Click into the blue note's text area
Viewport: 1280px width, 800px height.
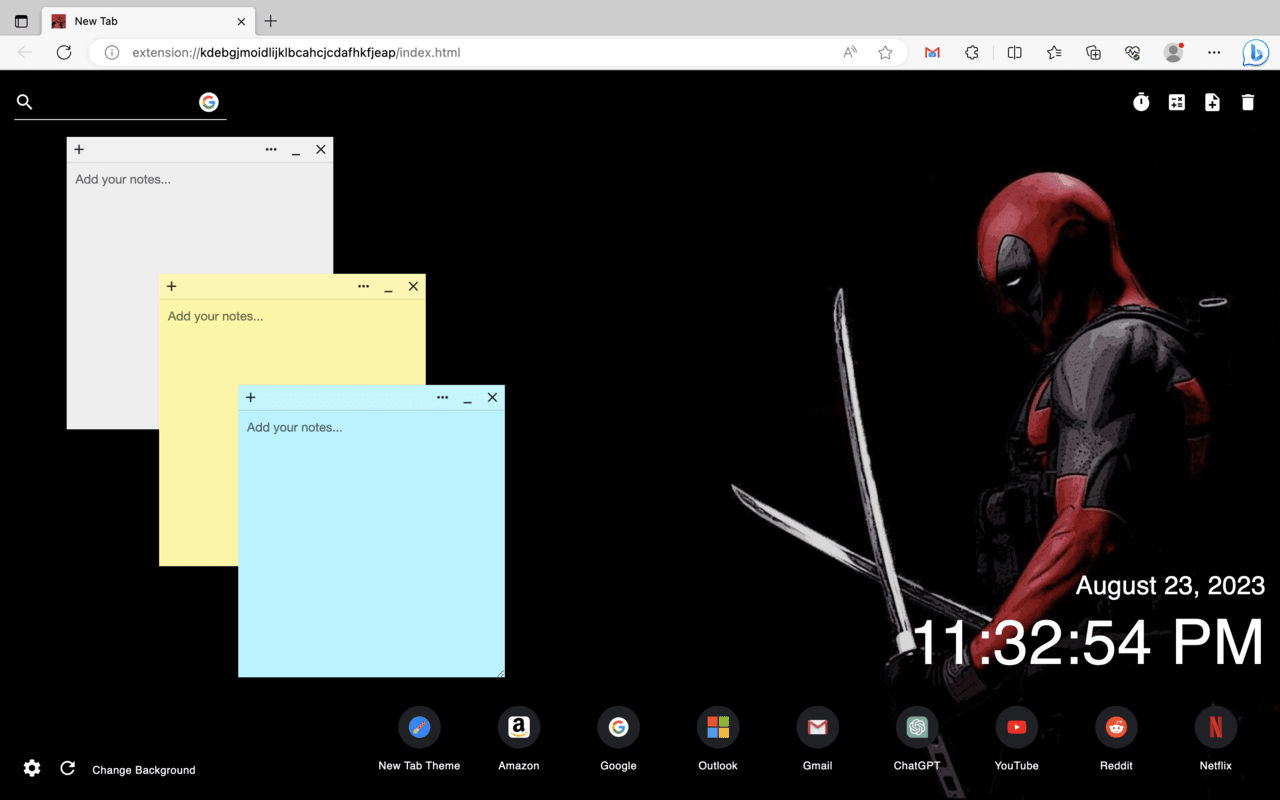[371, 543]
